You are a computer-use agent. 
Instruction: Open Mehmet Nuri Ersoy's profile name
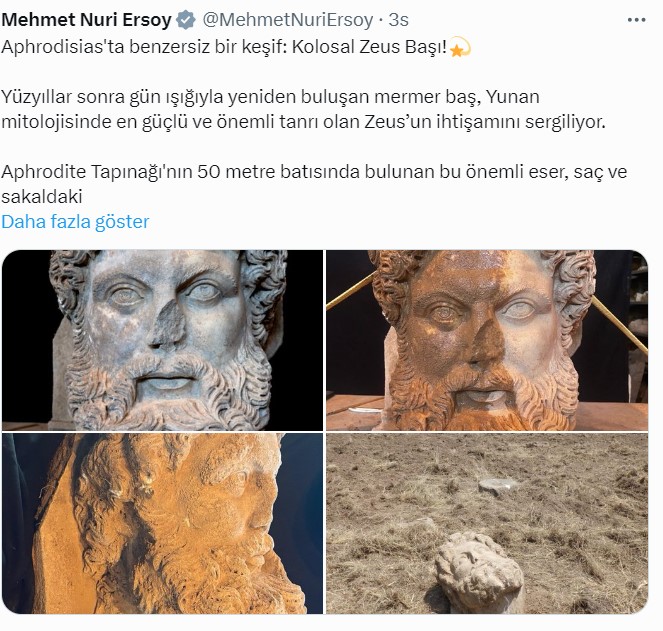(86, 20)
